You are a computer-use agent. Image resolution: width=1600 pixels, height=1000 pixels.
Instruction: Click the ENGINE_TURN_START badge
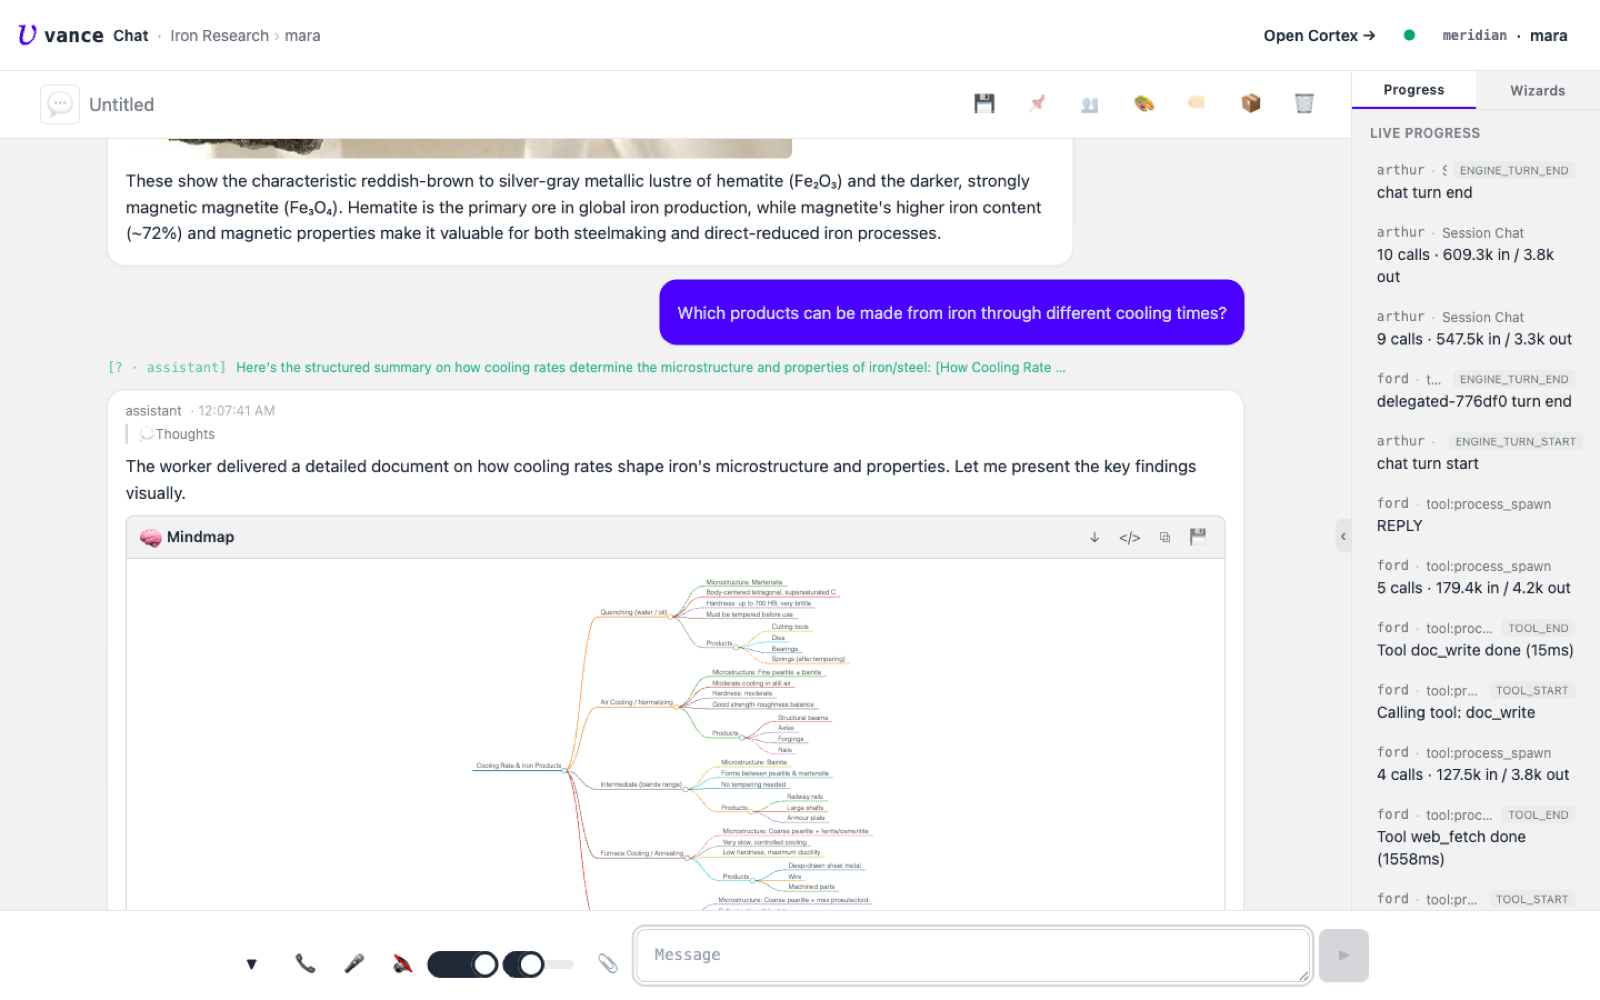pyautogui.click(x=1515, y=441)
